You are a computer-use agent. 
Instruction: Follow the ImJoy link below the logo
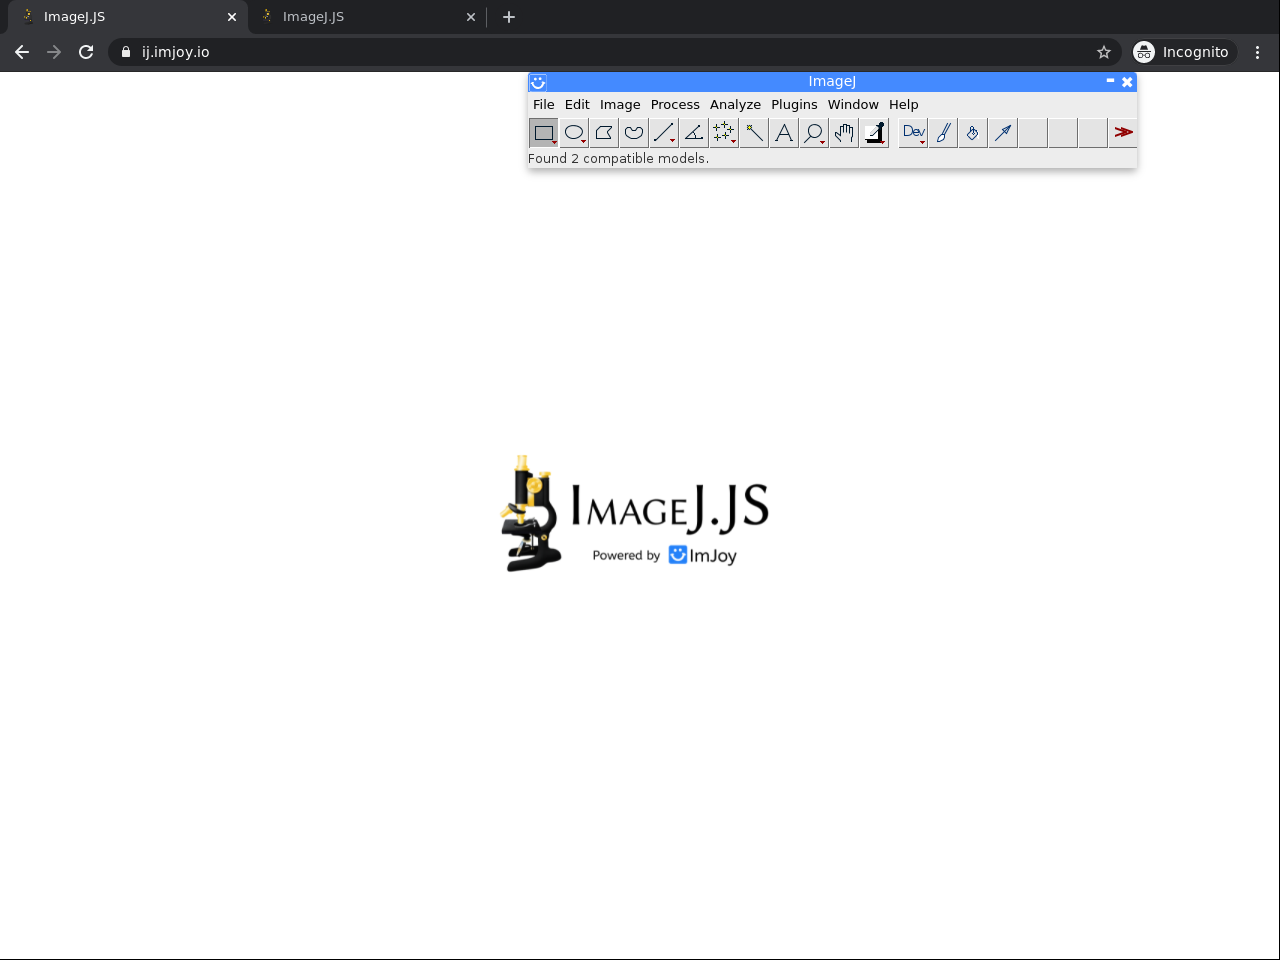703,555
